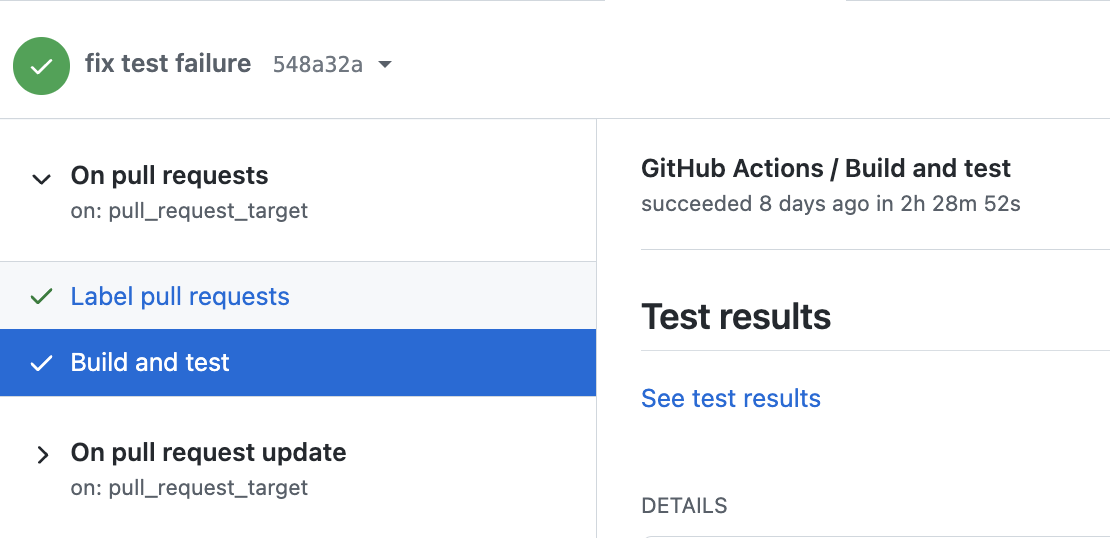Click the commit hash 548a32a
This screenshot has height=538, width=1110.
318,65
